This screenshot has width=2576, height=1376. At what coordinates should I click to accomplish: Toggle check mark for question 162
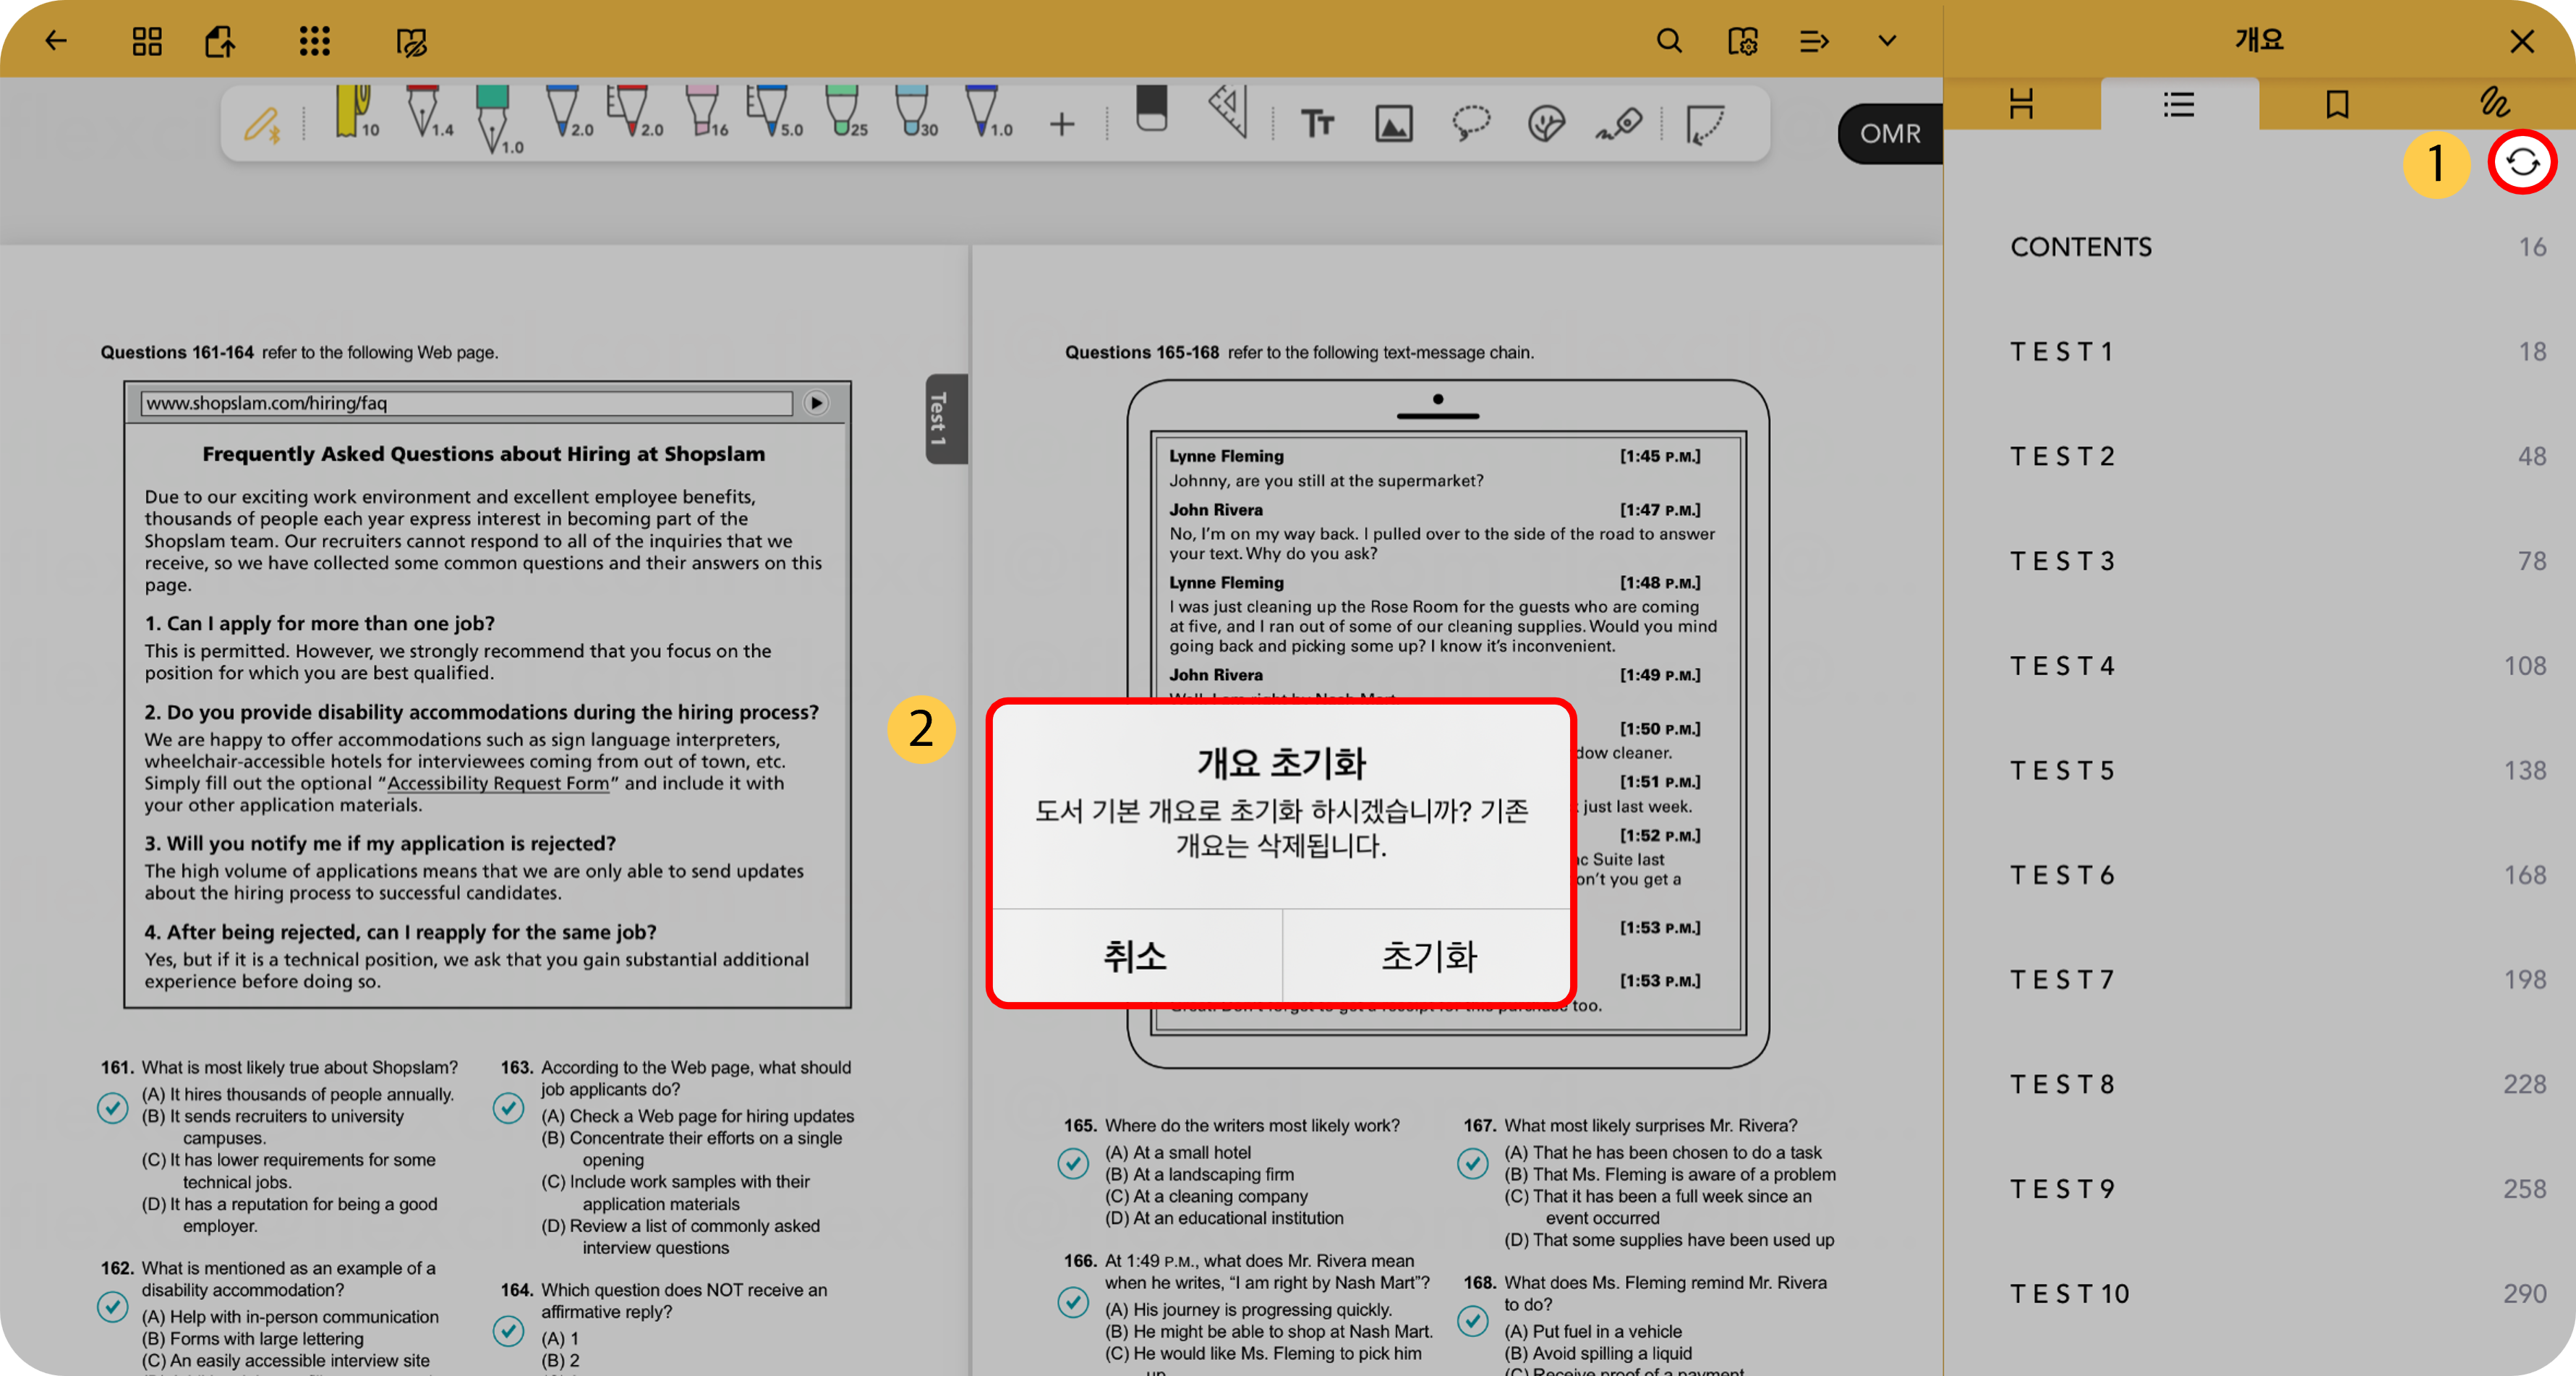point(113,1306)
